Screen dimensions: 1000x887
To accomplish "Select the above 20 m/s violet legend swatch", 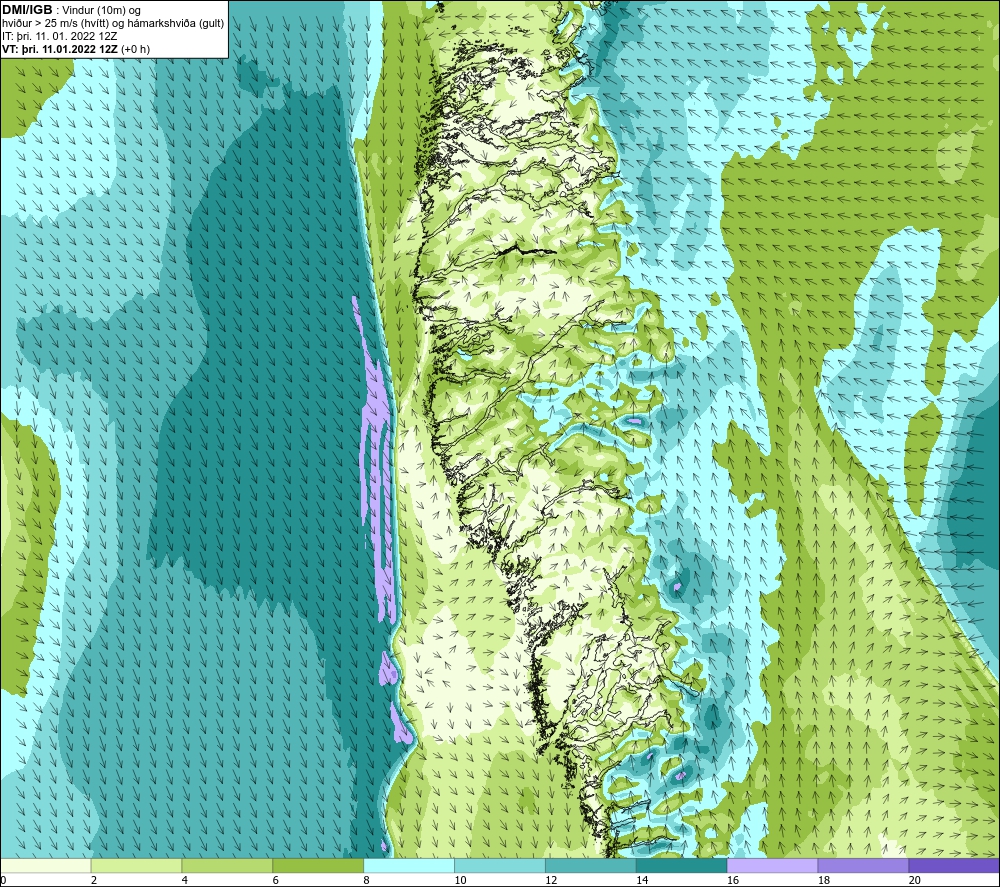I will pos(954,866).
